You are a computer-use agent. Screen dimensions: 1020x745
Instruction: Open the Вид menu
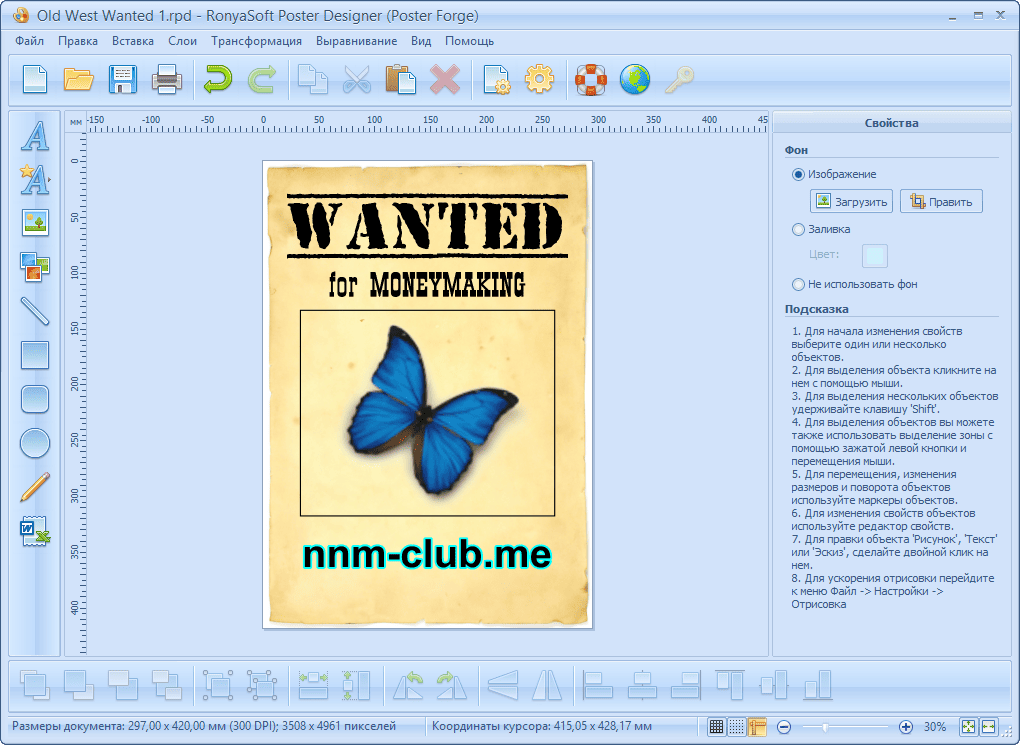(421, 41)
